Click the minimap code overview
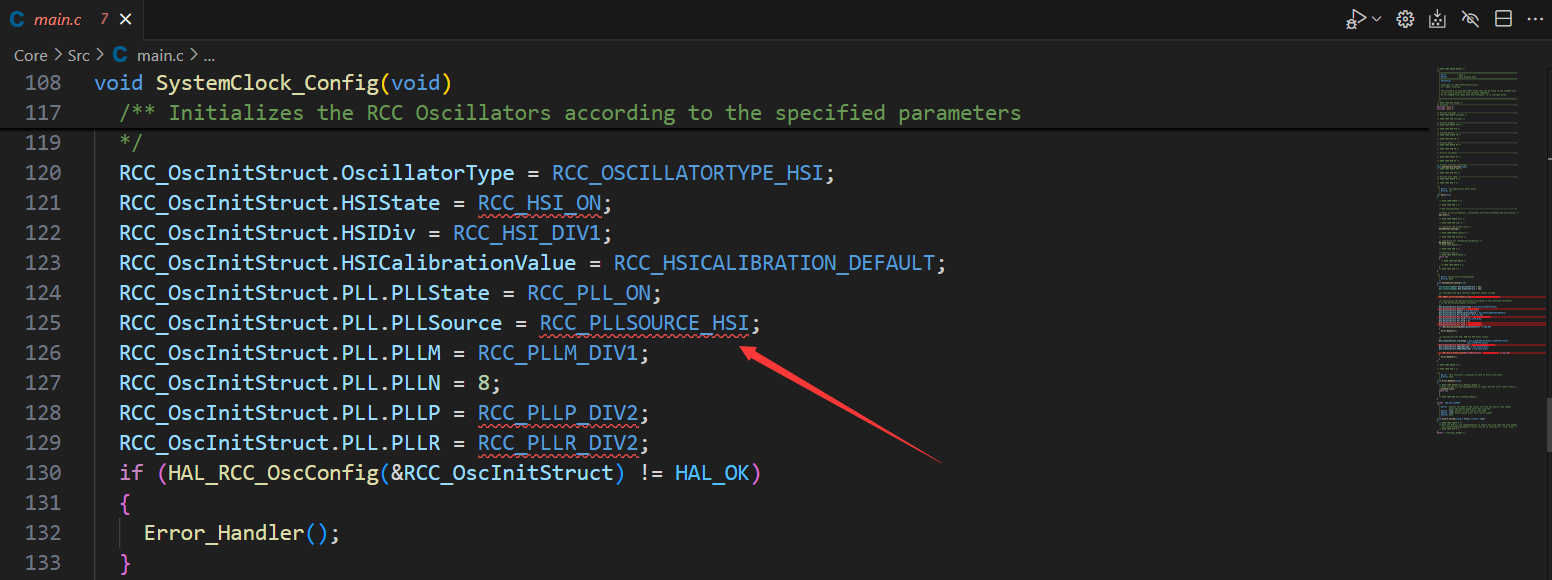Viewport: 1552px width, 580px height. pos(1475,250)
